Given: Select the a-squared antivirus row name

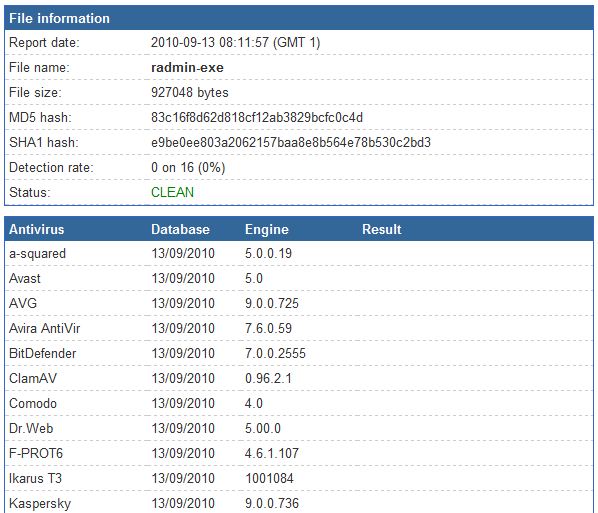Looking at the screenshot, I should 37,254.
